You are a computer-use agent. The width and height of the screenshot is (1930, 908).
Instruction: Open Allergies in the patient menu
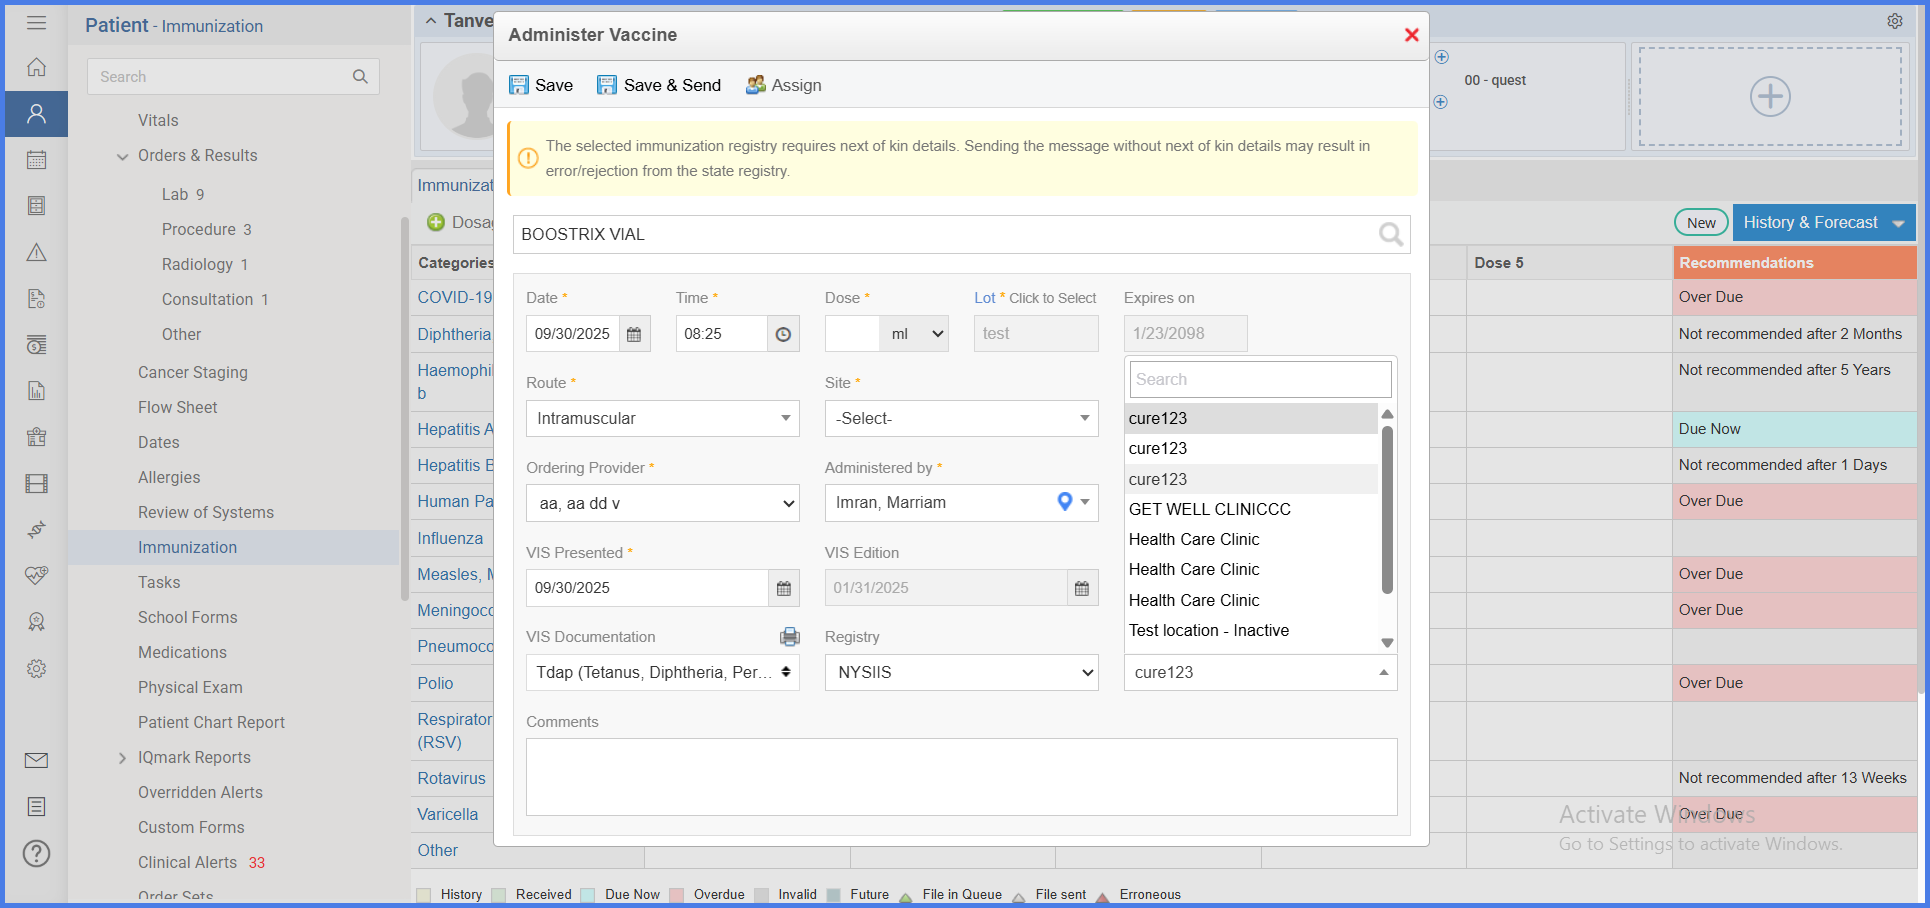pyautogui.click(x=169, y=477)
